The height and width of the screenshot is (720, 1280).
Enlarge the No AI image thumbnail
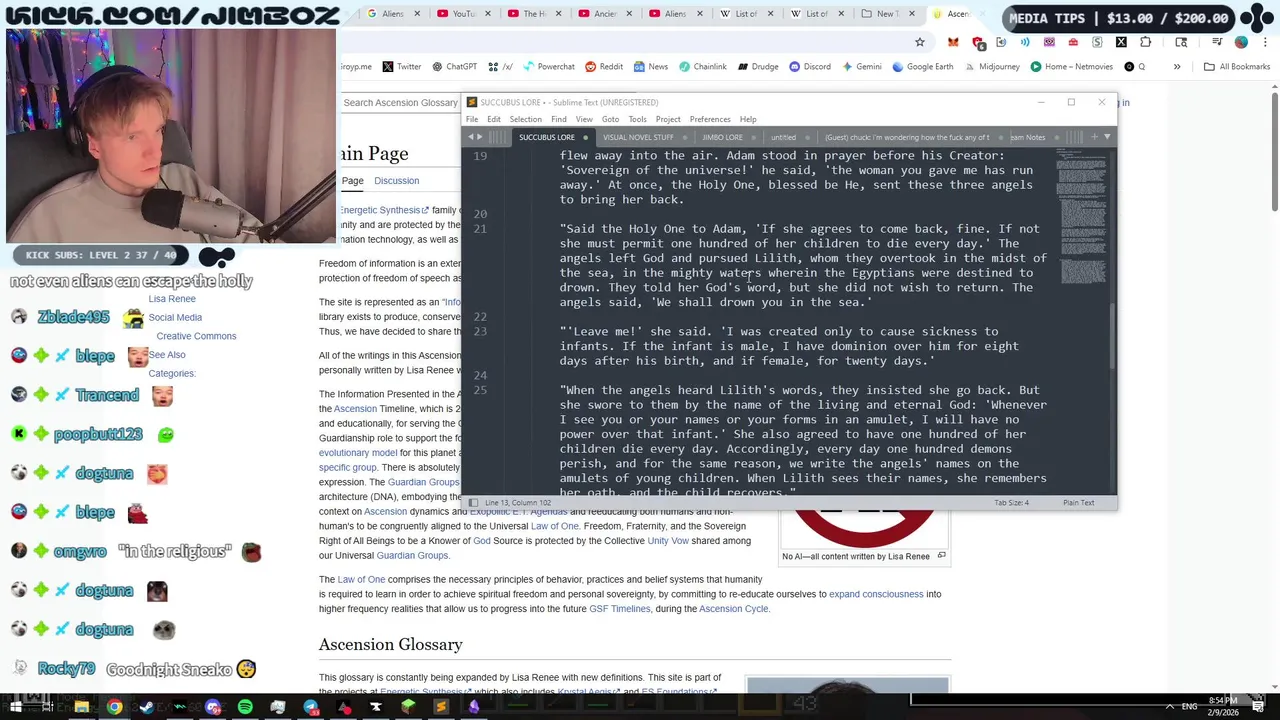click(941, 556)
